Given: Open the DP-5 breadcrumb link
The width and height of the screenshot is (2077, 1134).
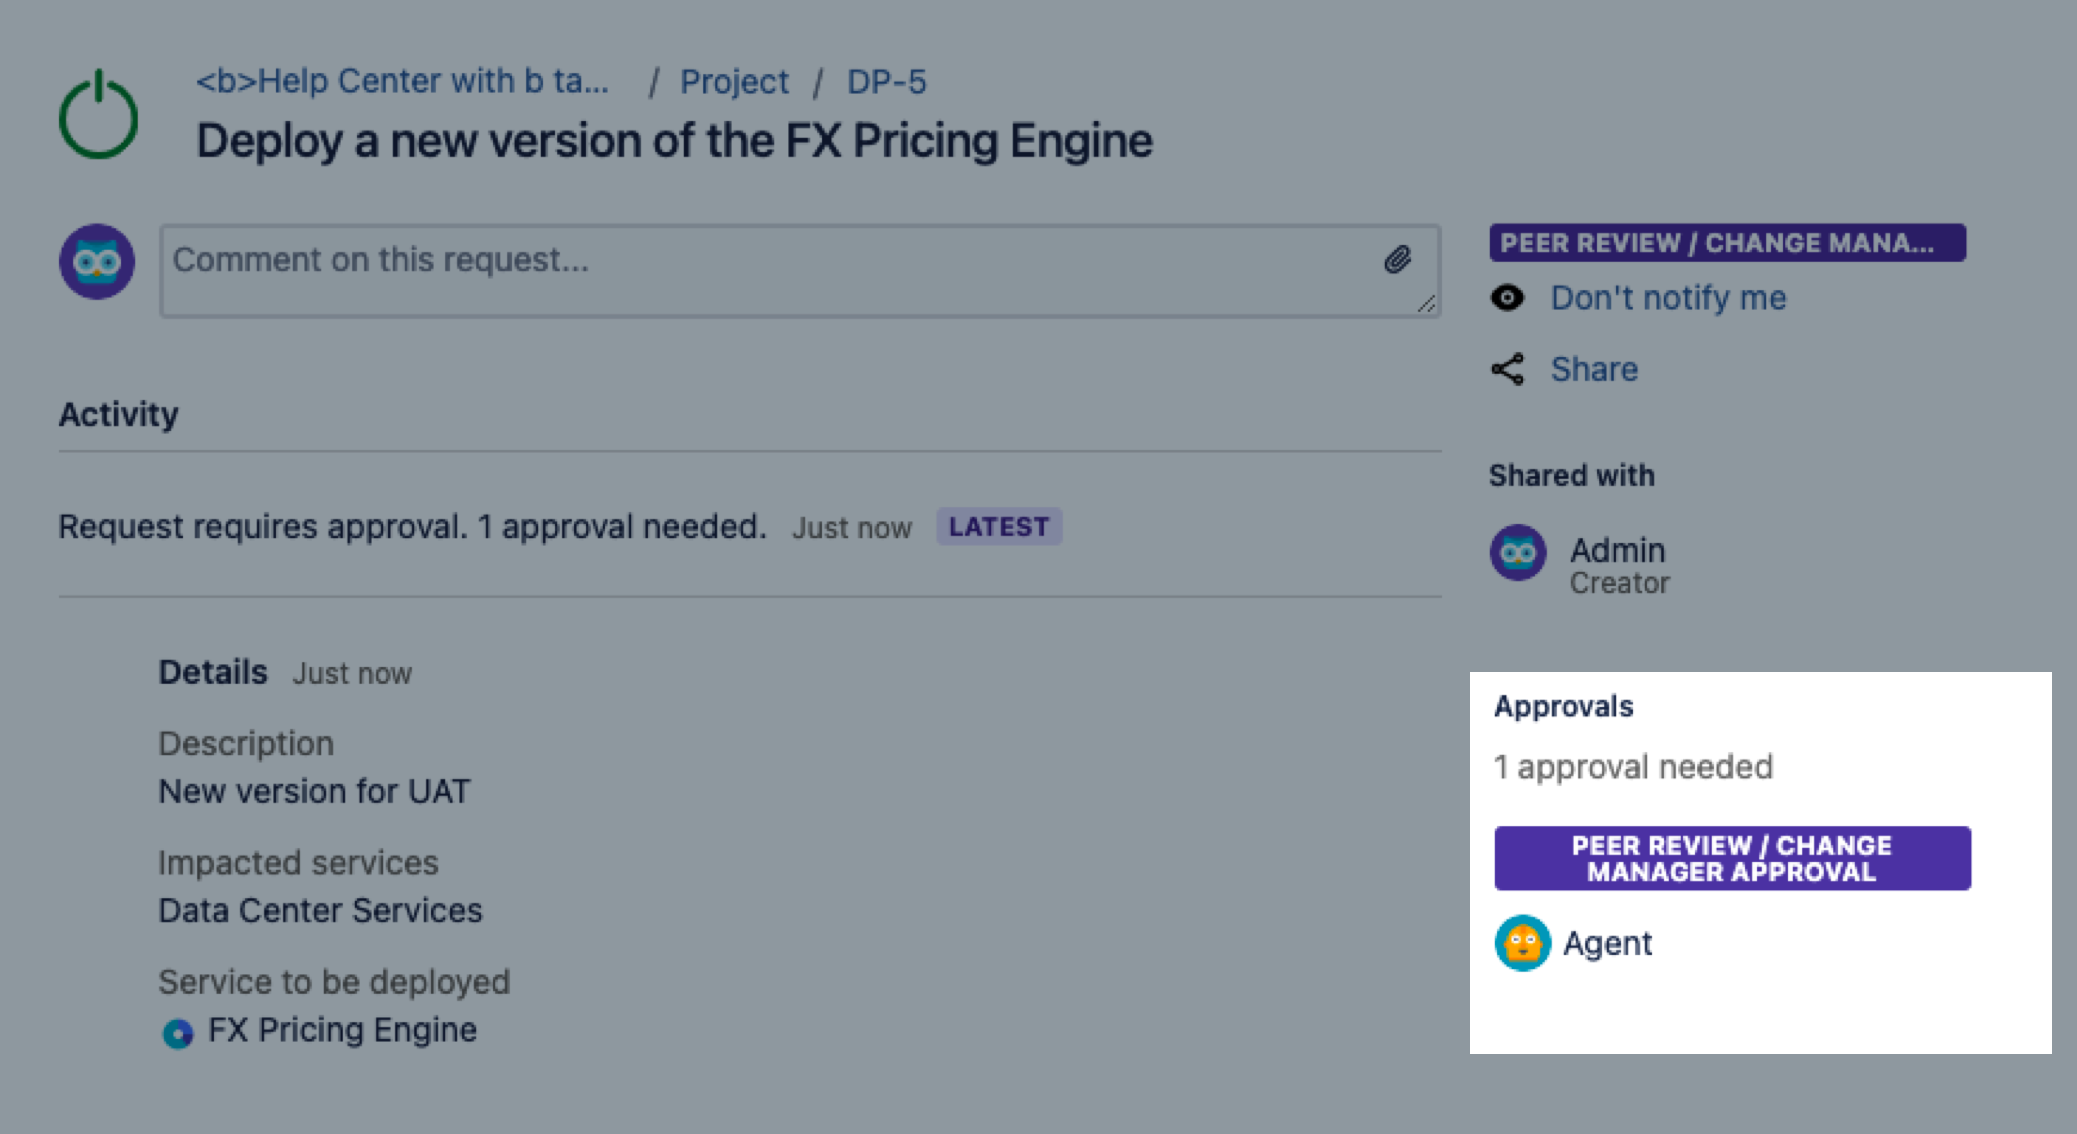Looking at the screenshot, I should pyautogui.click(x=886, y=81).
